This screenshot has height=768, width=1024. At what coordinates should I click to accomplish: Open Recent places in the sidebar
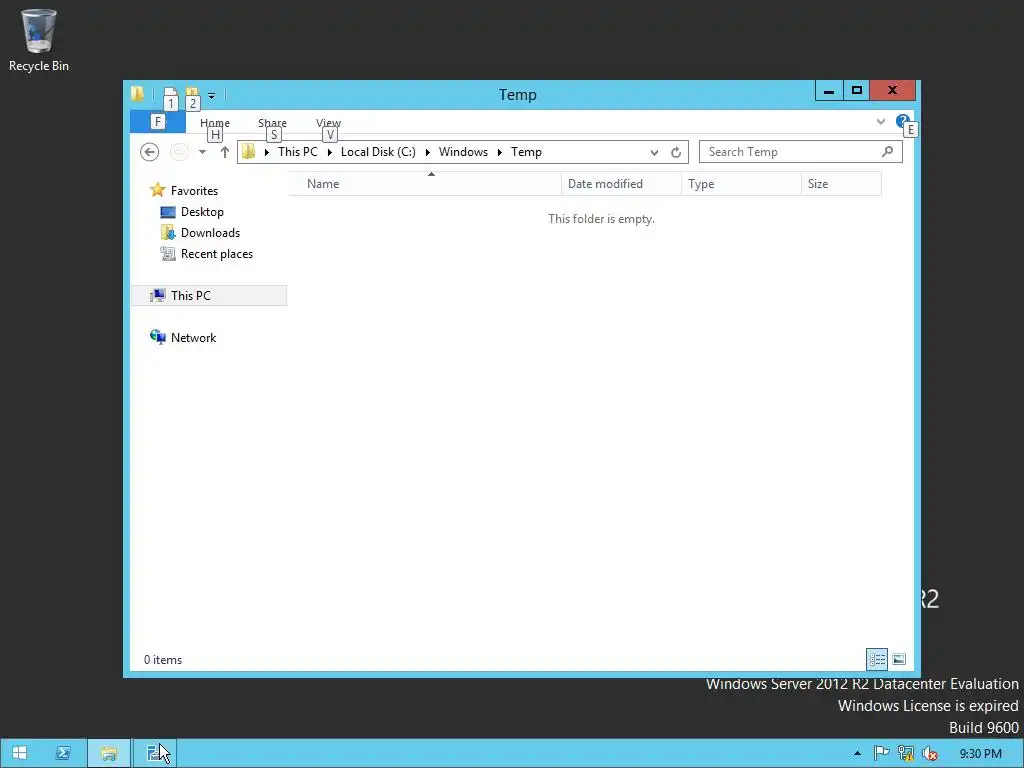(x=216, y=254)
